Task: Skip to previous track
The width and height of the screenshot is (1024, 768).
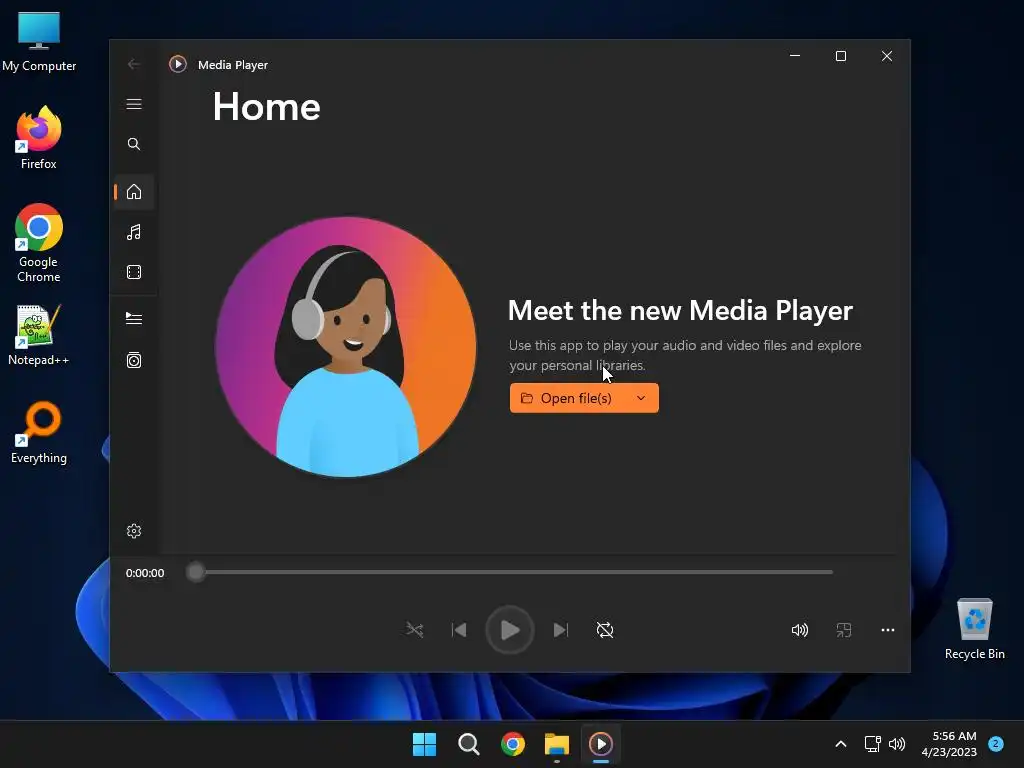Action: pyautogui.click(x=459, y=630)
